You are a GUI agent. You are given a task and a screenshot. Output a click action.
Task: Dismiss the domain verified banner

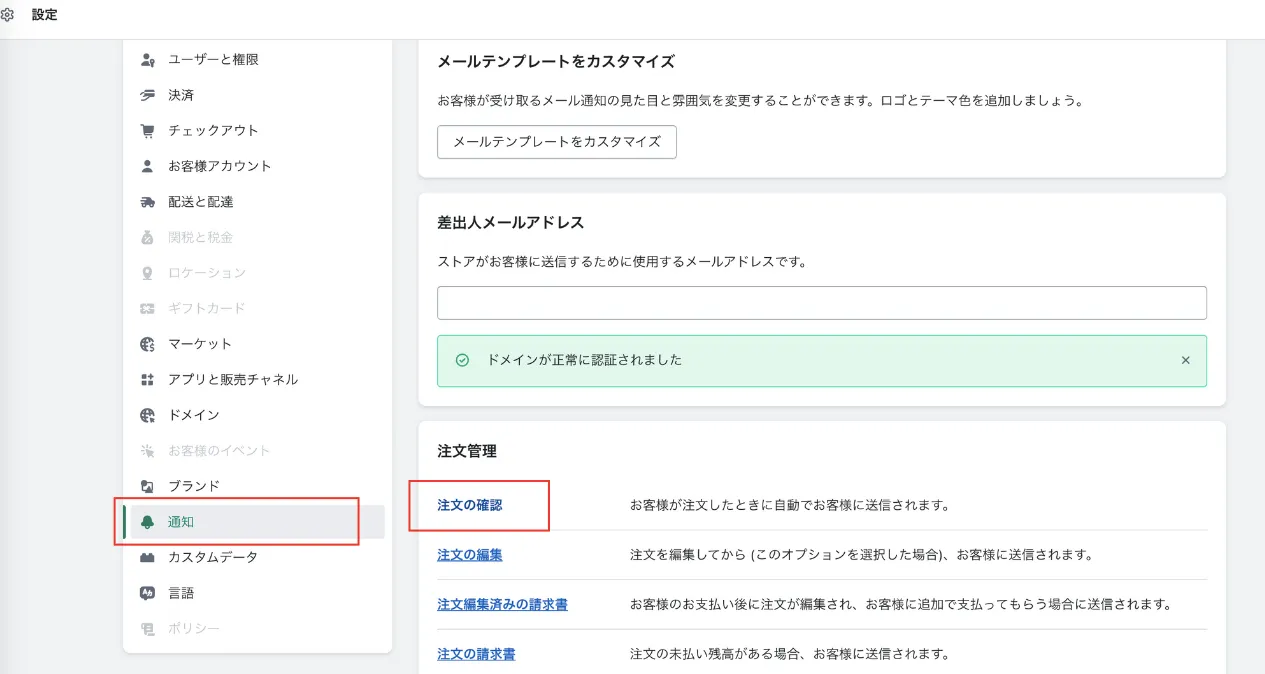[1185, 360]
